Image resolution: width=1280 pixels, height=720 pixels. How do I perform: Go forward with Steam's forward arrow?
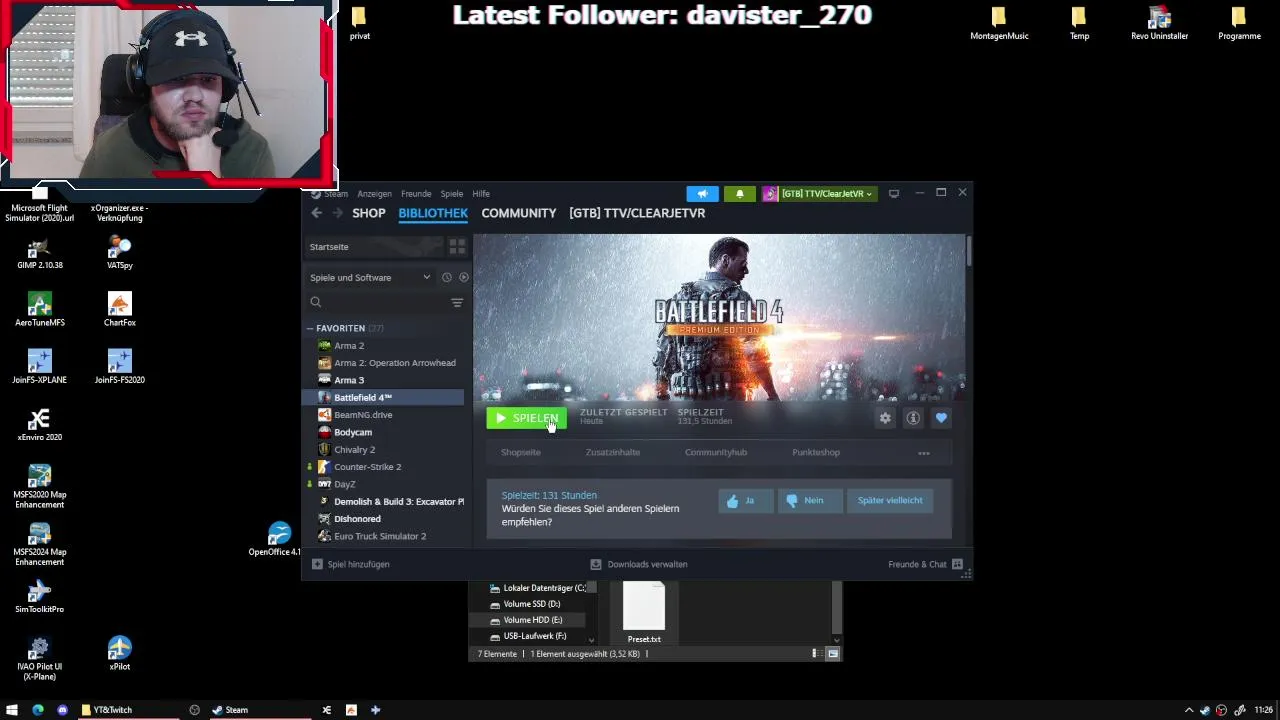337,213
